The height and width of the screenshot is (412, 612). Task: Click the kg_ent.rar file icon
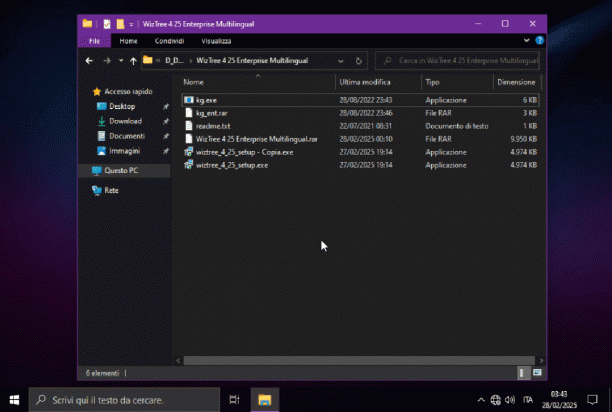[x=189, y=113]
